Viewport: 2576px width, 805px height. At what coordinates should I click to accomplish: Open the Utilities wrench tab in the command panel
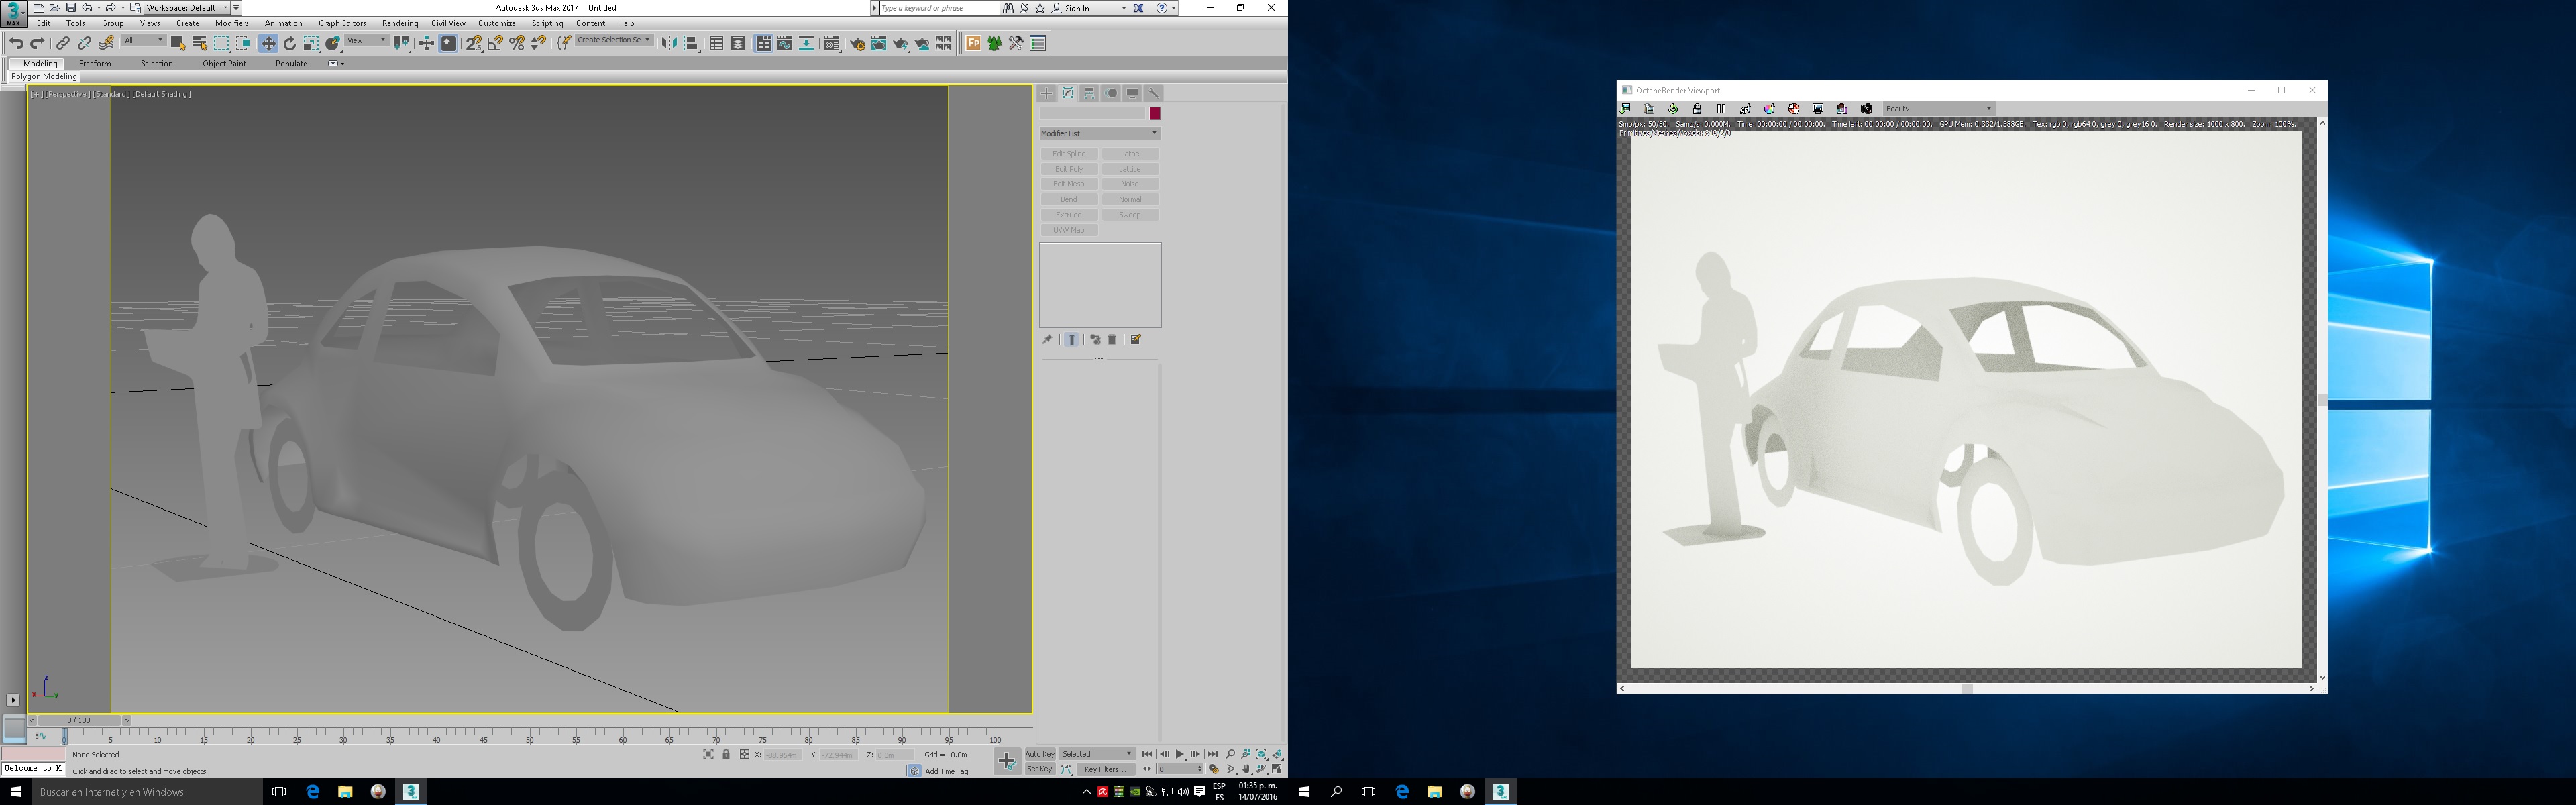coord(1153,93)
